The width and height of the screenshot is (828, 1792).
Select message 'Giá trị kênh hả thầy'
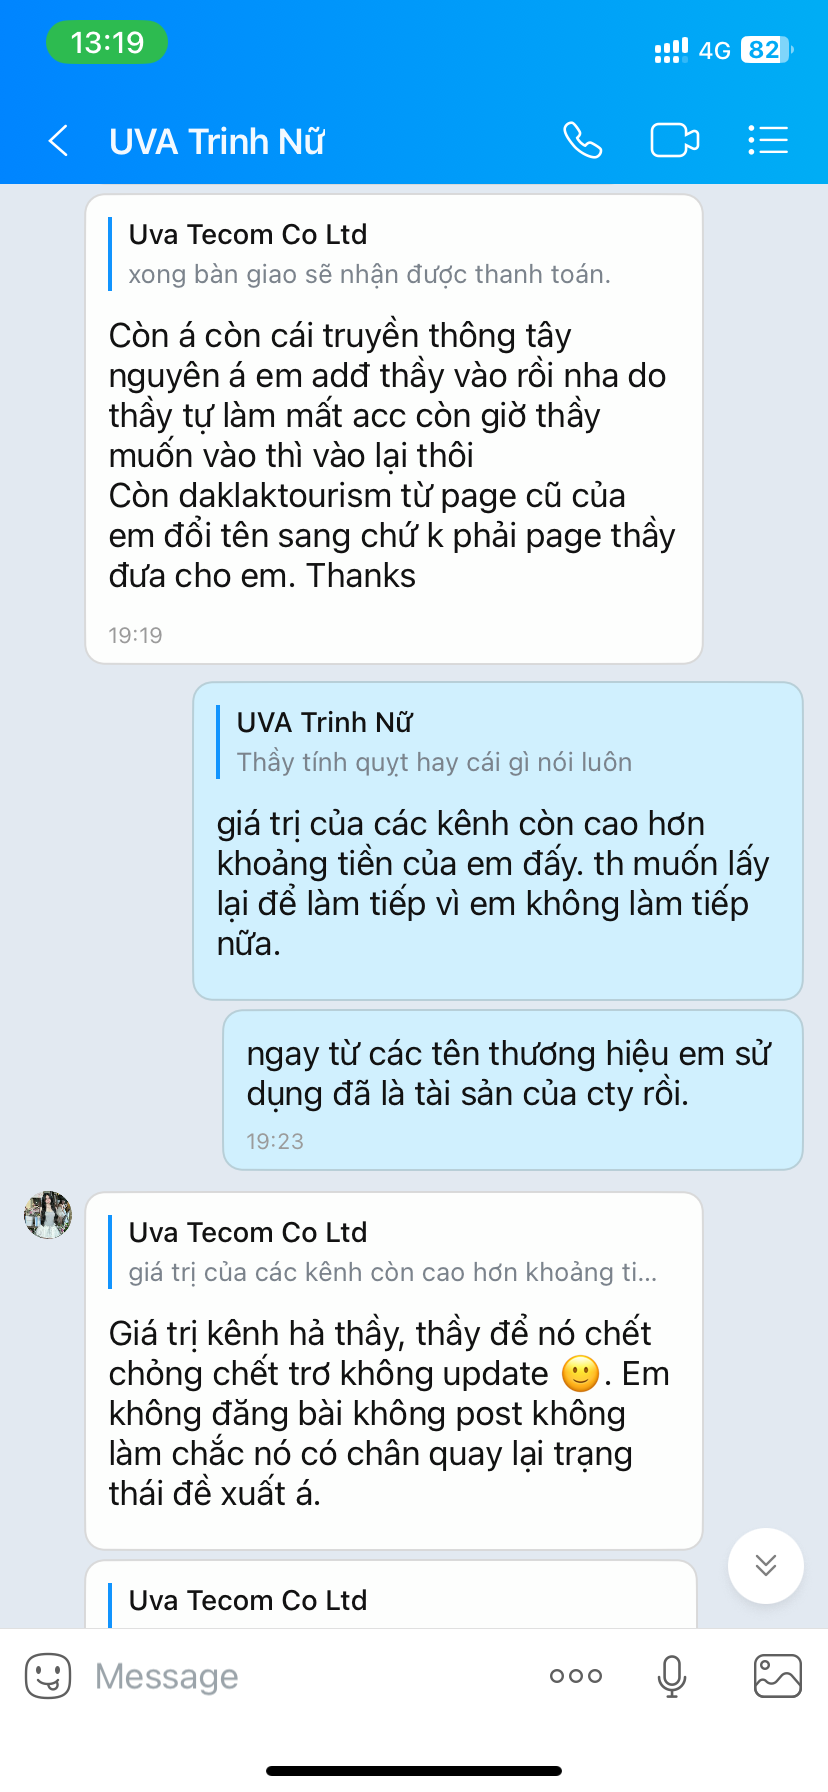click(x=394, y=1371)
